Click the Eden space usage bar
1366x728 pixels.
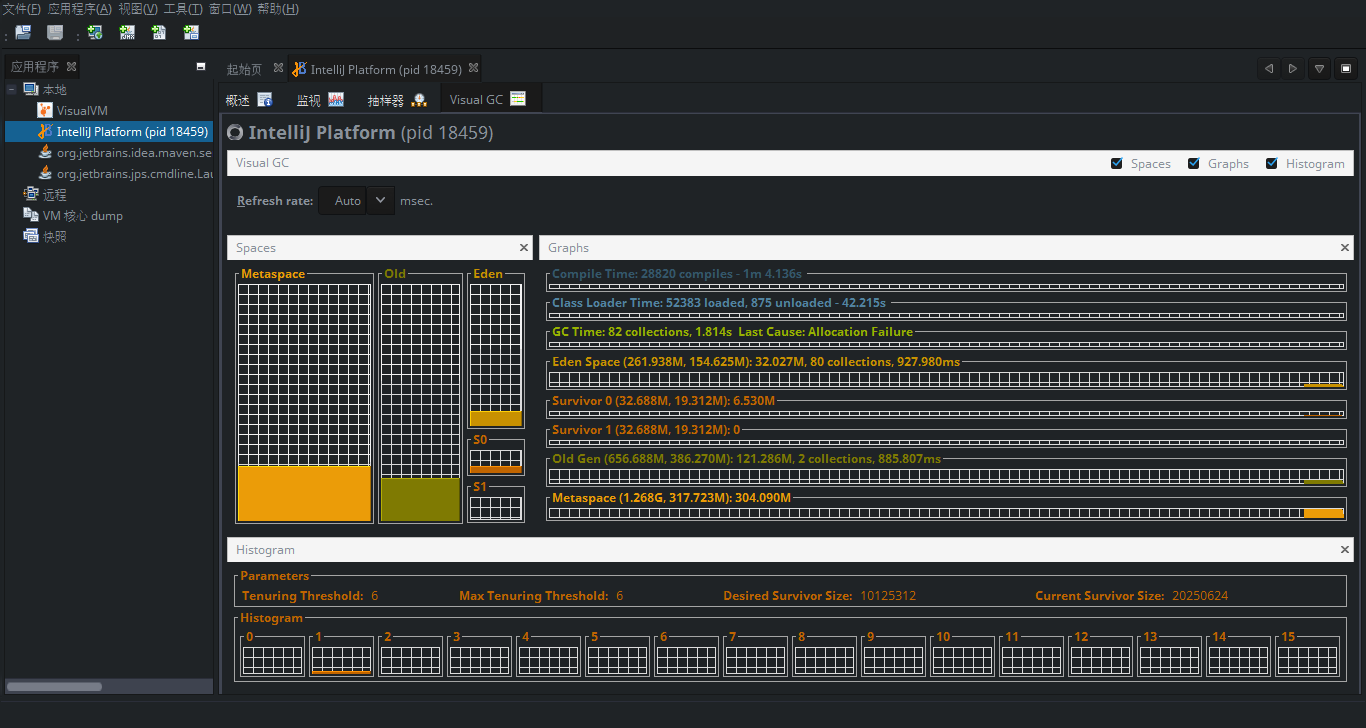coord(495,419)
